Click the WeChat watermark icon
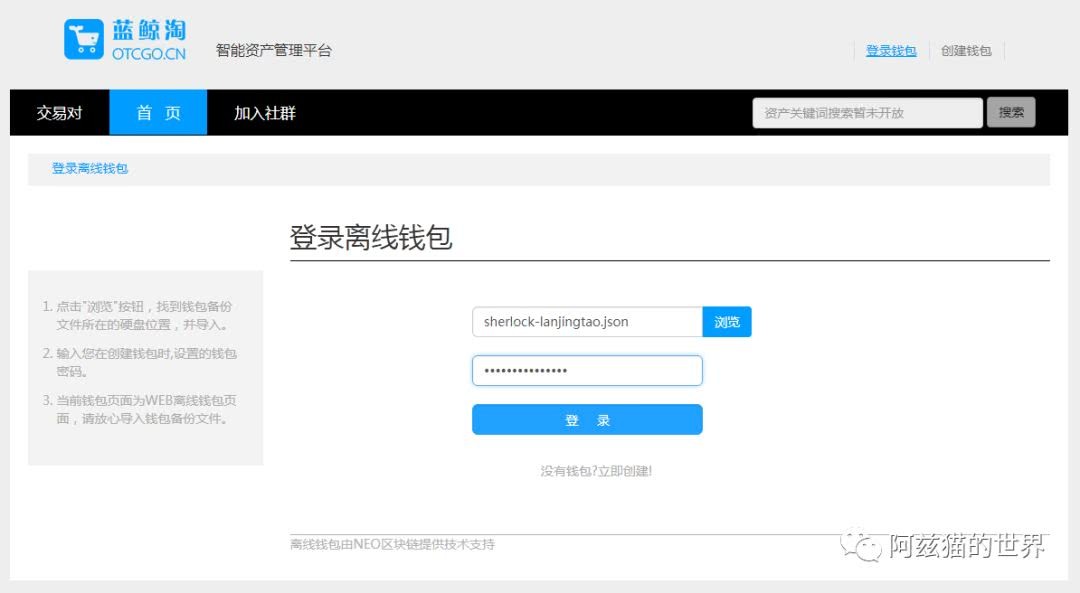 pos(860,545)
